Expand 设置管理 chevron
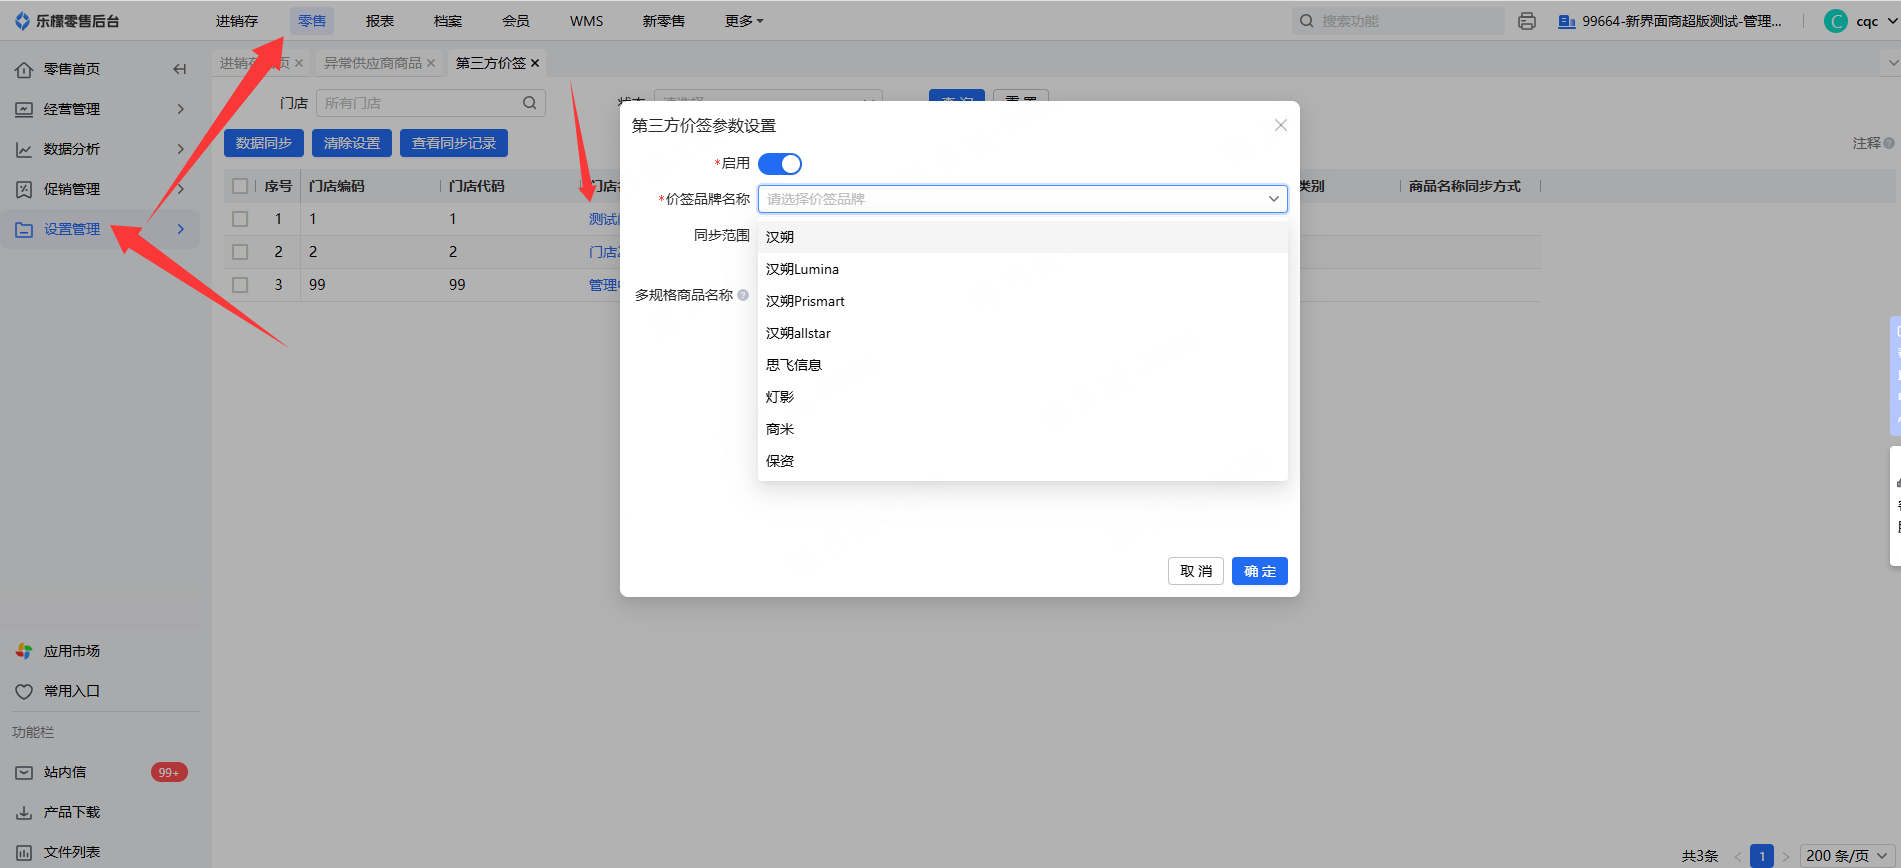 (x=181, y=229)
